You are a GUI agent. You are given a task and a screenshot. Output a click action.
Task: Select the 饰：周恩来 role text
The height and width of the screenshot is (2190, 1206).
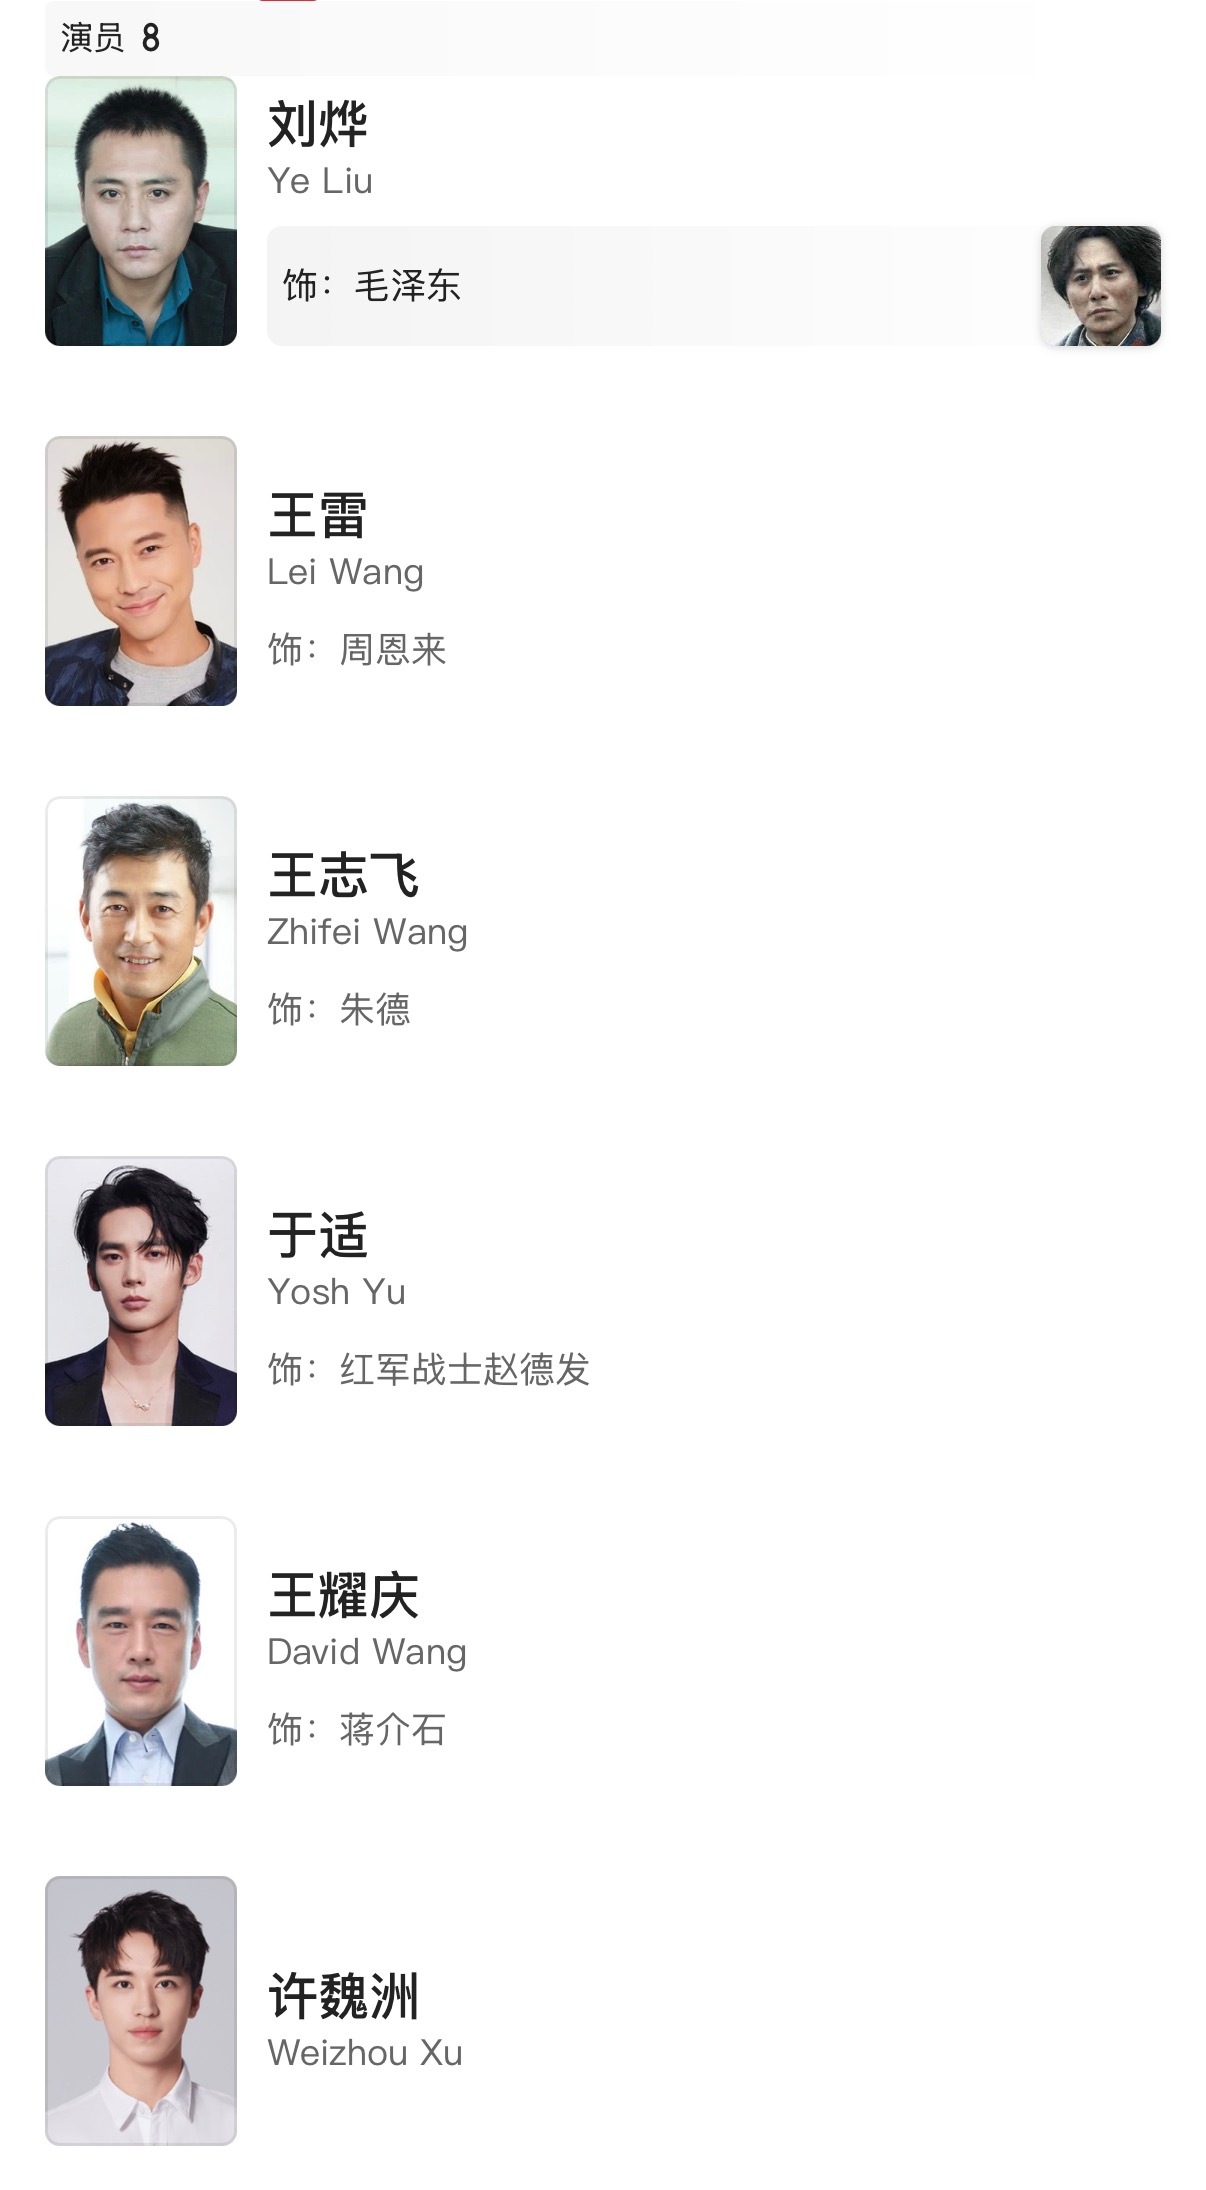click(x=357, y=650)
